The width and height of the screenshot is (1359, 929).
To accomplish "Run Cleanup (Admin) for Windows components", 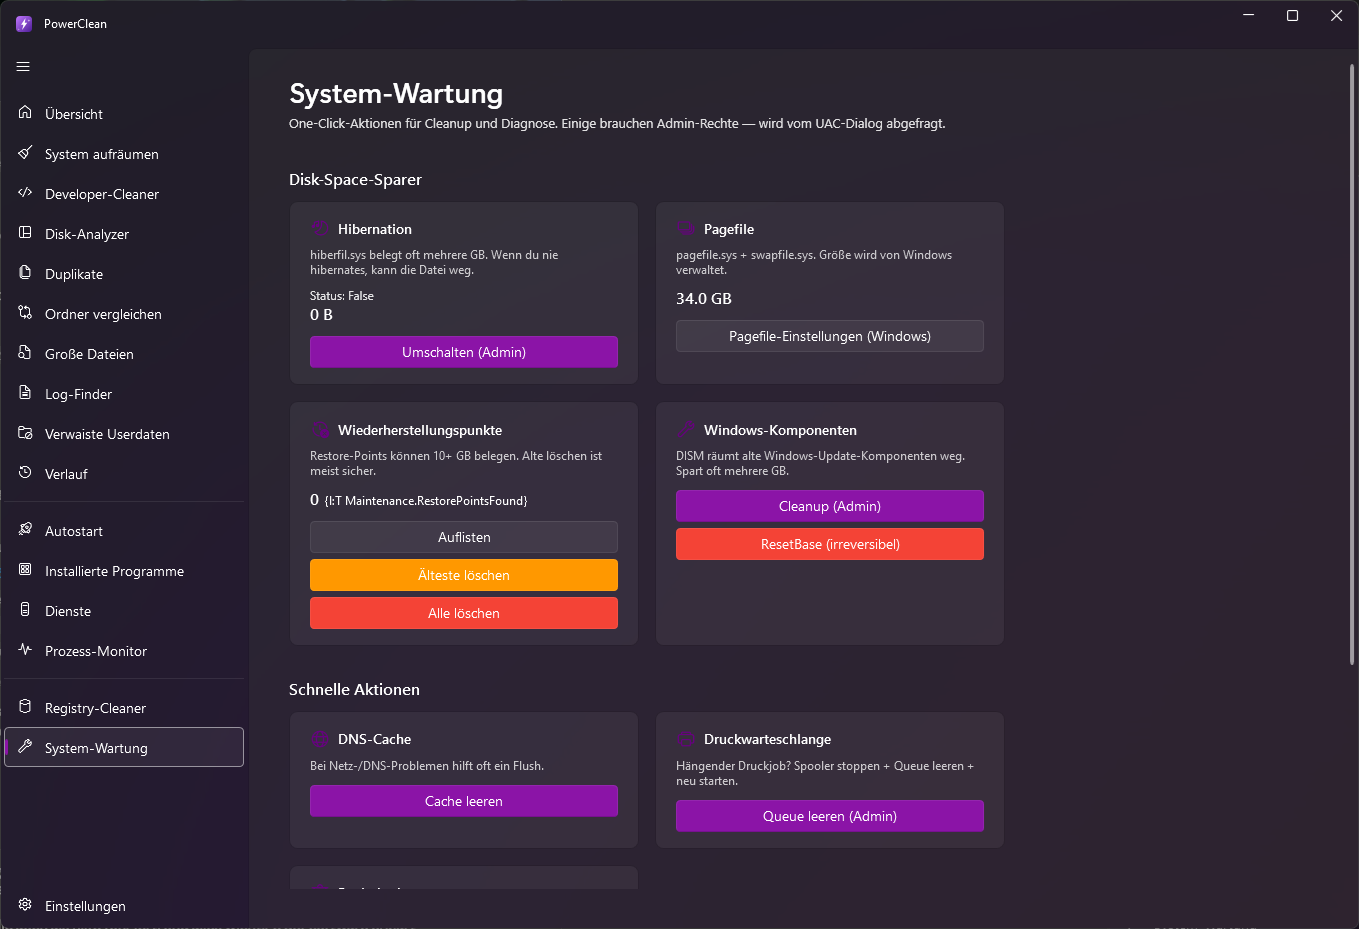I will point(830,506).
